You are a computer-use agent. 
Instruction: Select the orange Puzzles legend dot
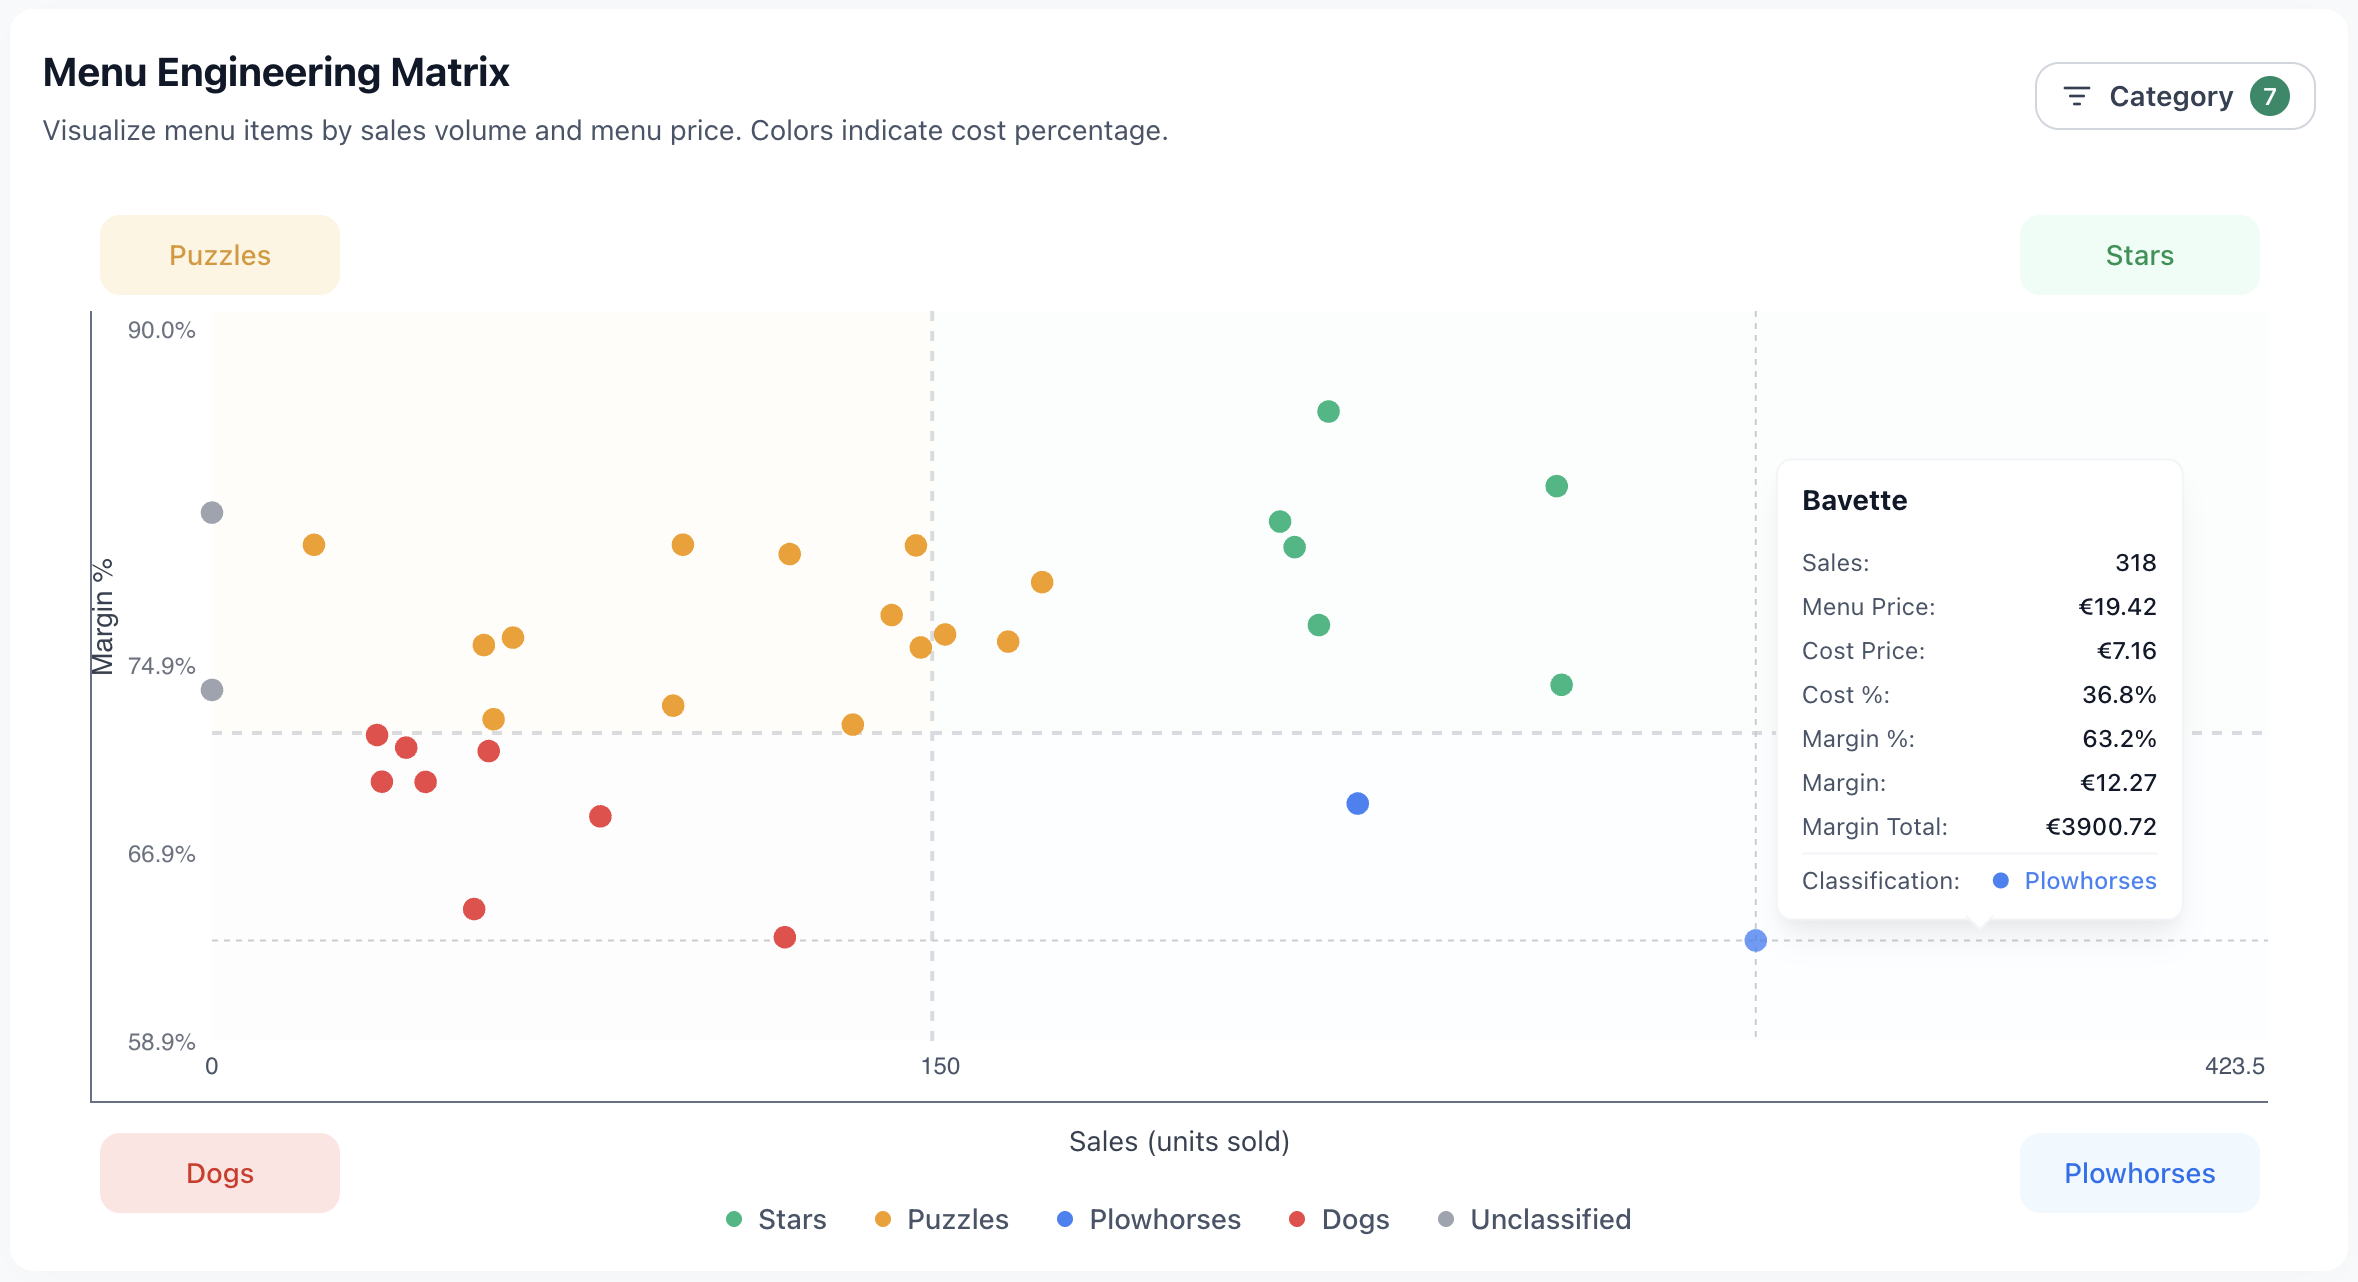(881, 1219)
